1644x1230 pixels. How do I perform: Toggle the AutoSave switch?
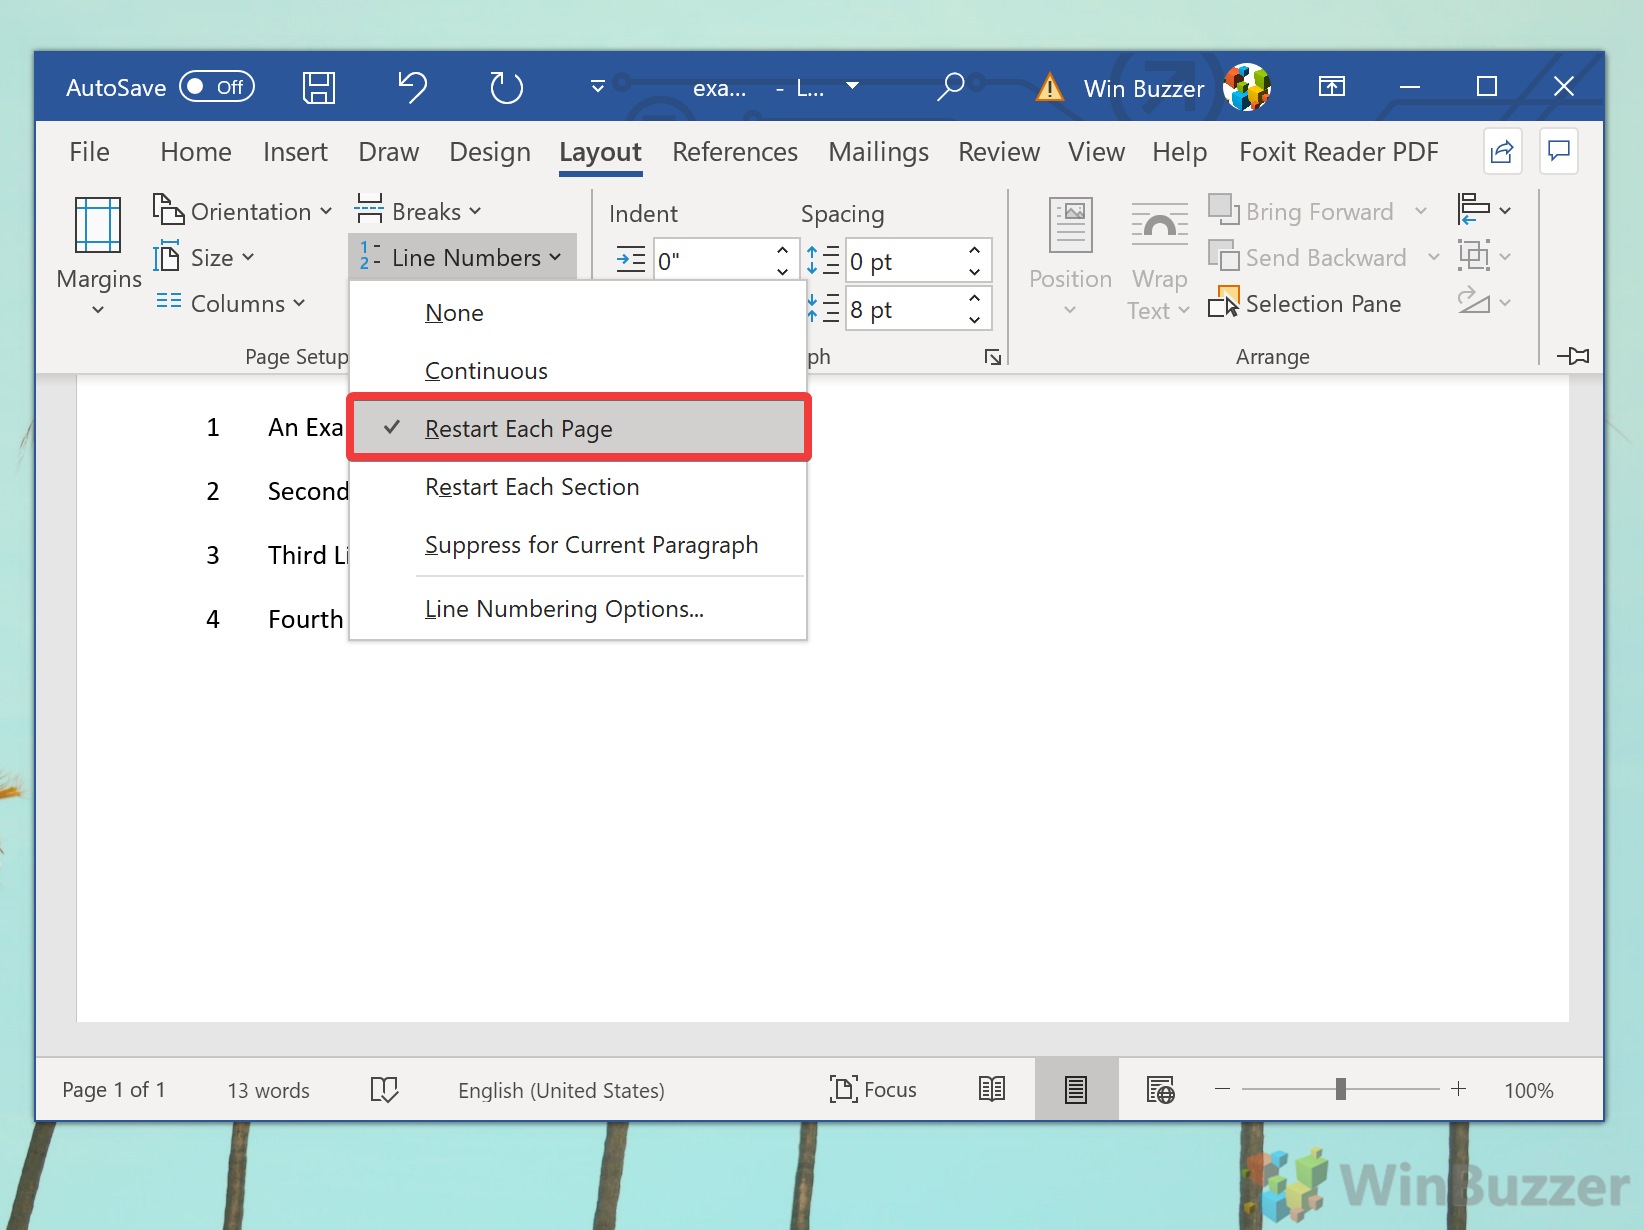[217, 87]
